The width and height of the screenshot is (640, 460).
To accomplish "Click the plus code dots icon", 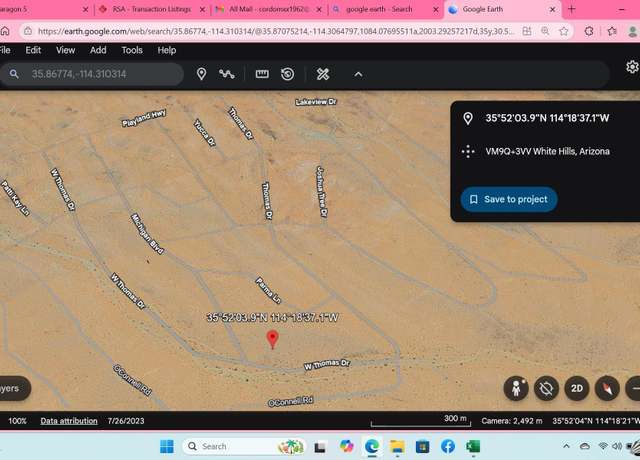I will pyautogui.click(x=468, y=151).
